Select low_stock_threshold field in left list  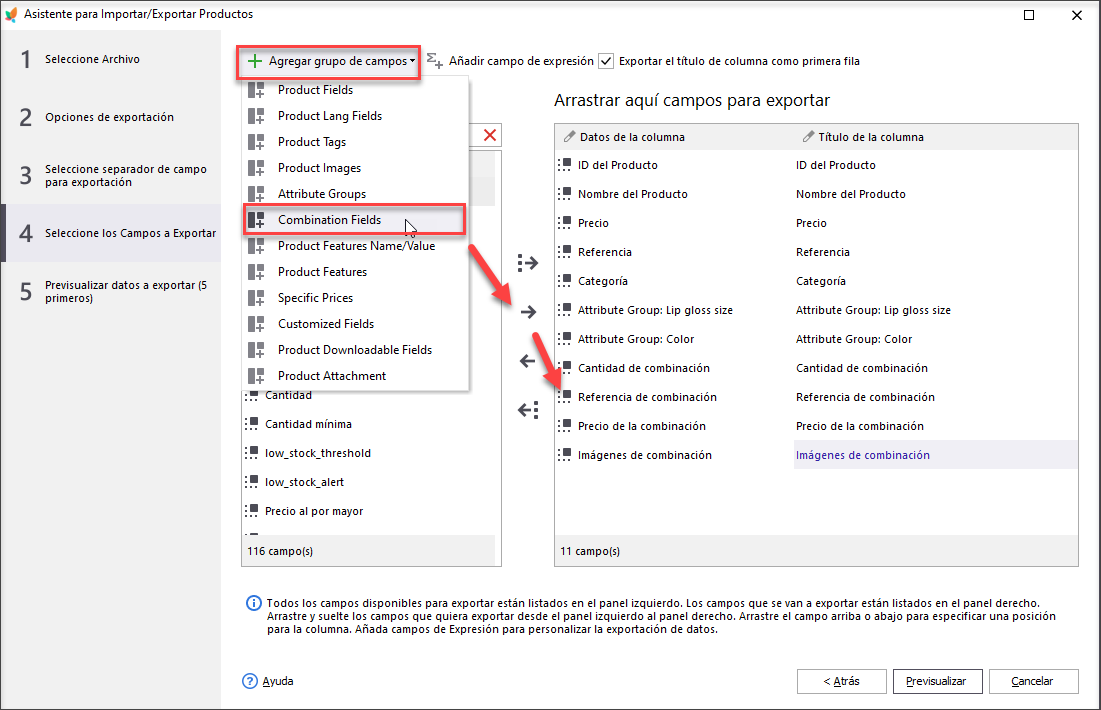(318, 453)
